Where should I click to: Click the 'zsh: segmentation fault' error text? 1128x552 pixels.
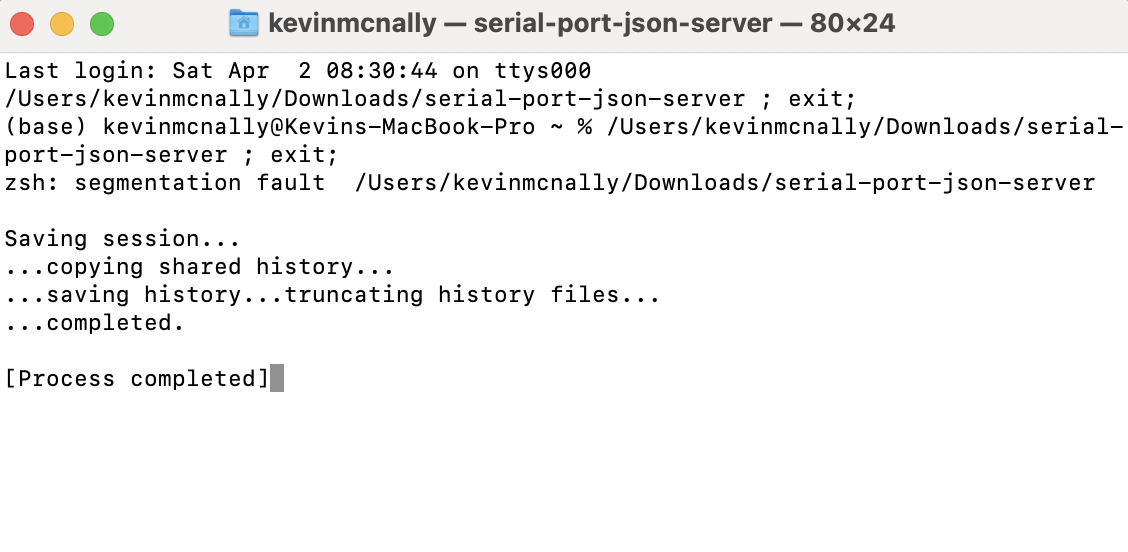pyautogui.click(x=165, y=184)
